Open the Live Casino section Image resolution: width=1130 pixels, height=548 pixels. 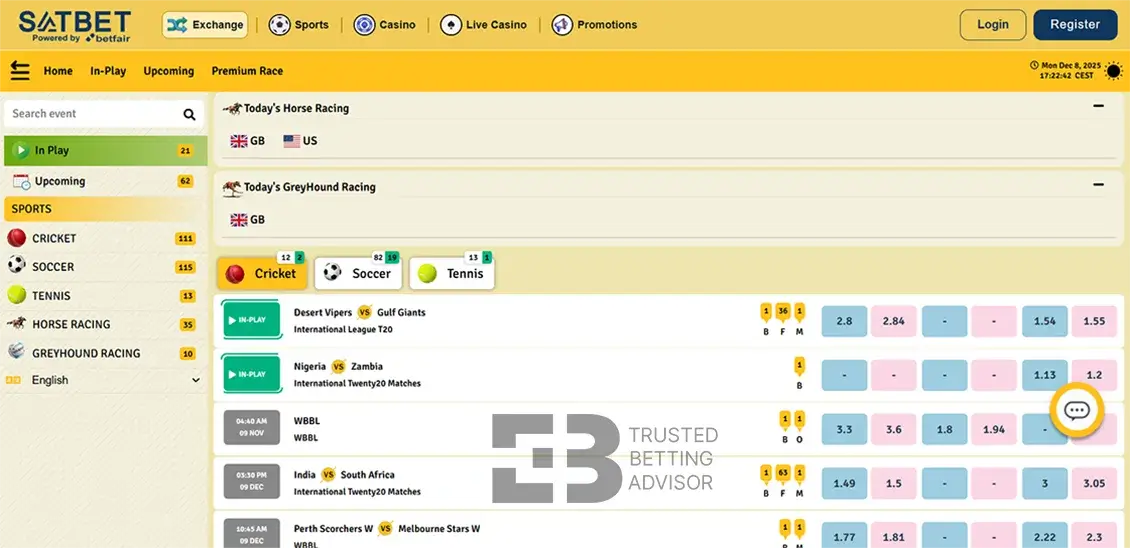(483, 25)
